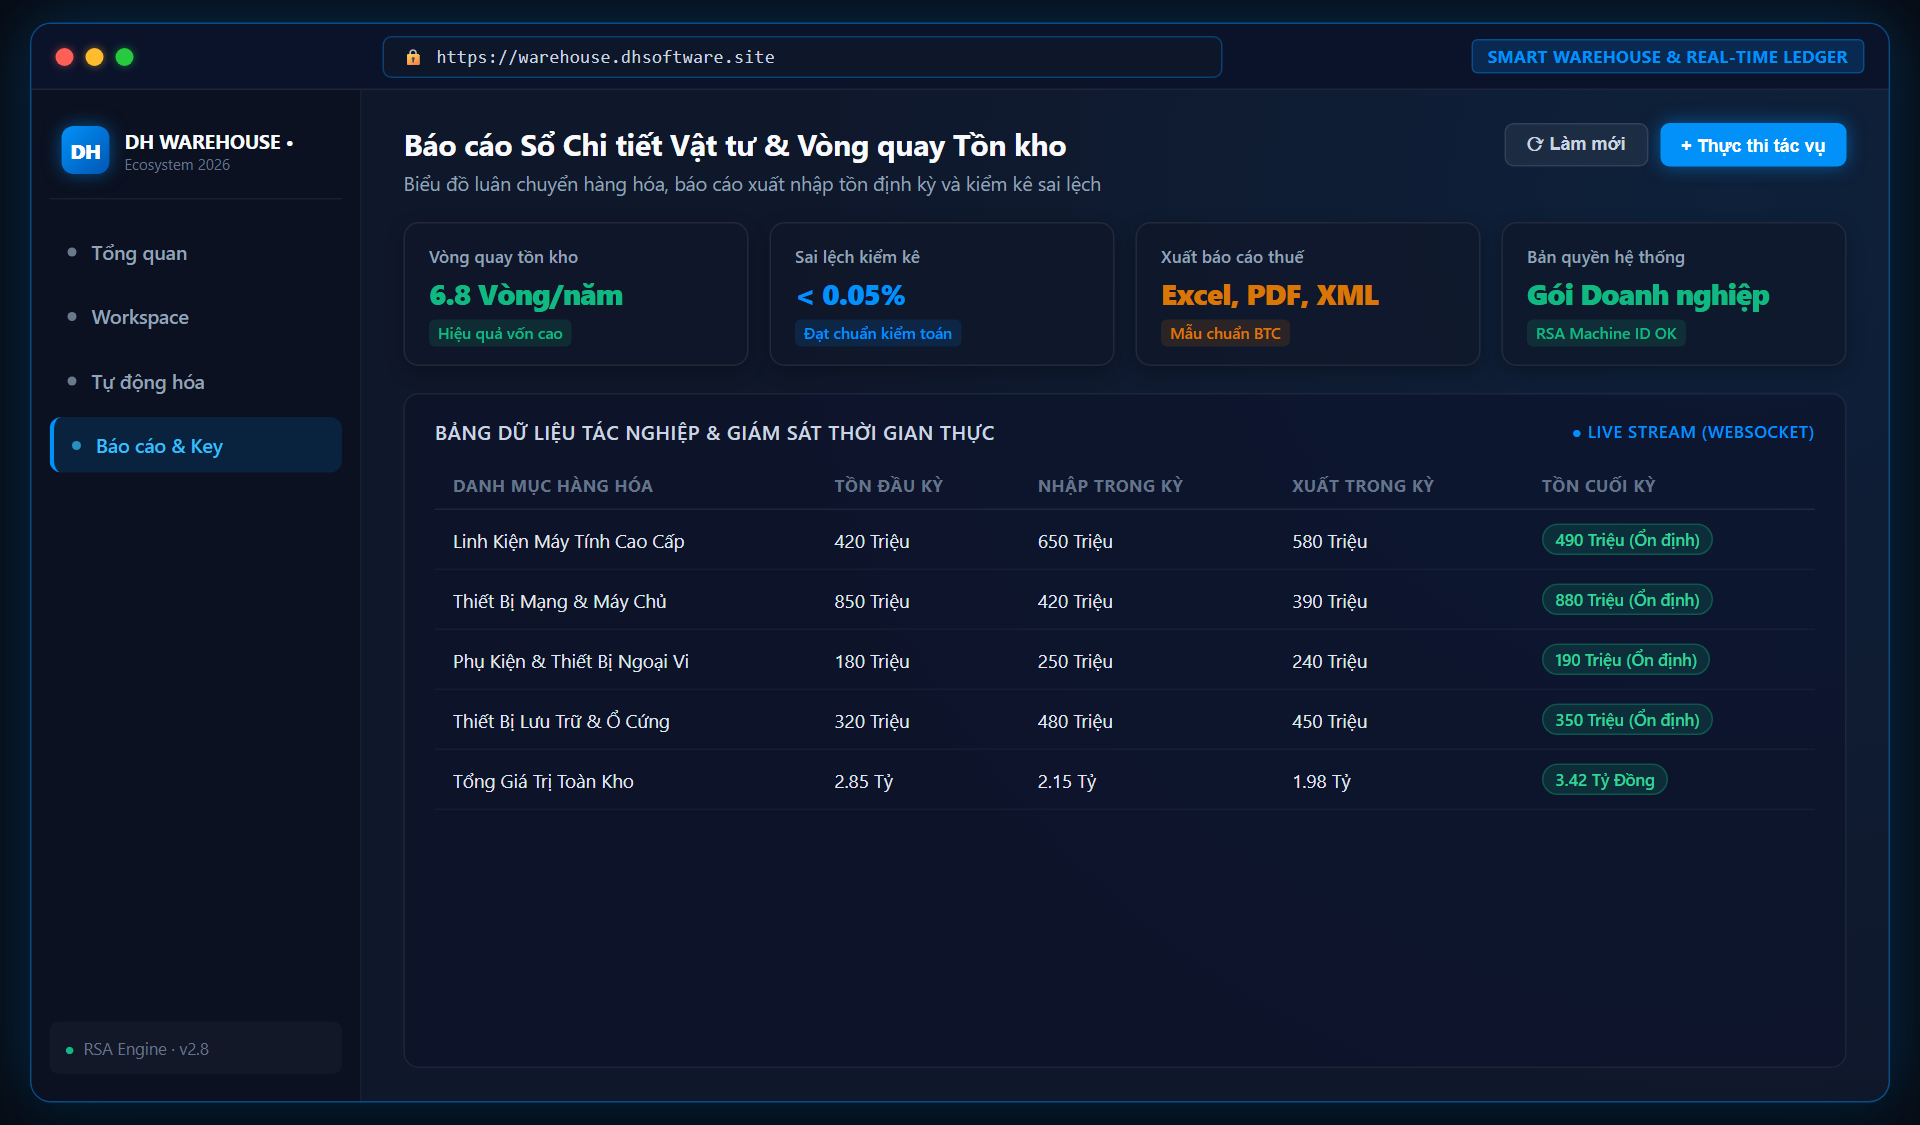The height and width of the screenshot is (1125, 1920).
Task: Click the RSA Machine ID OK tag
Action: 1606,333
